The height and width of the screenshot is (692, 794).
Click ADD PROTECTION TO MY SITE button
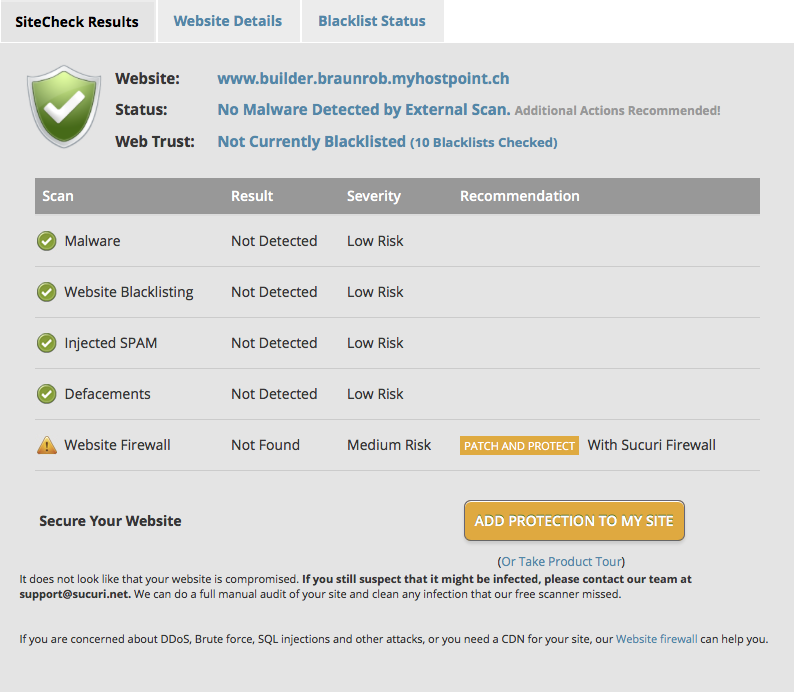coord(574,521)
